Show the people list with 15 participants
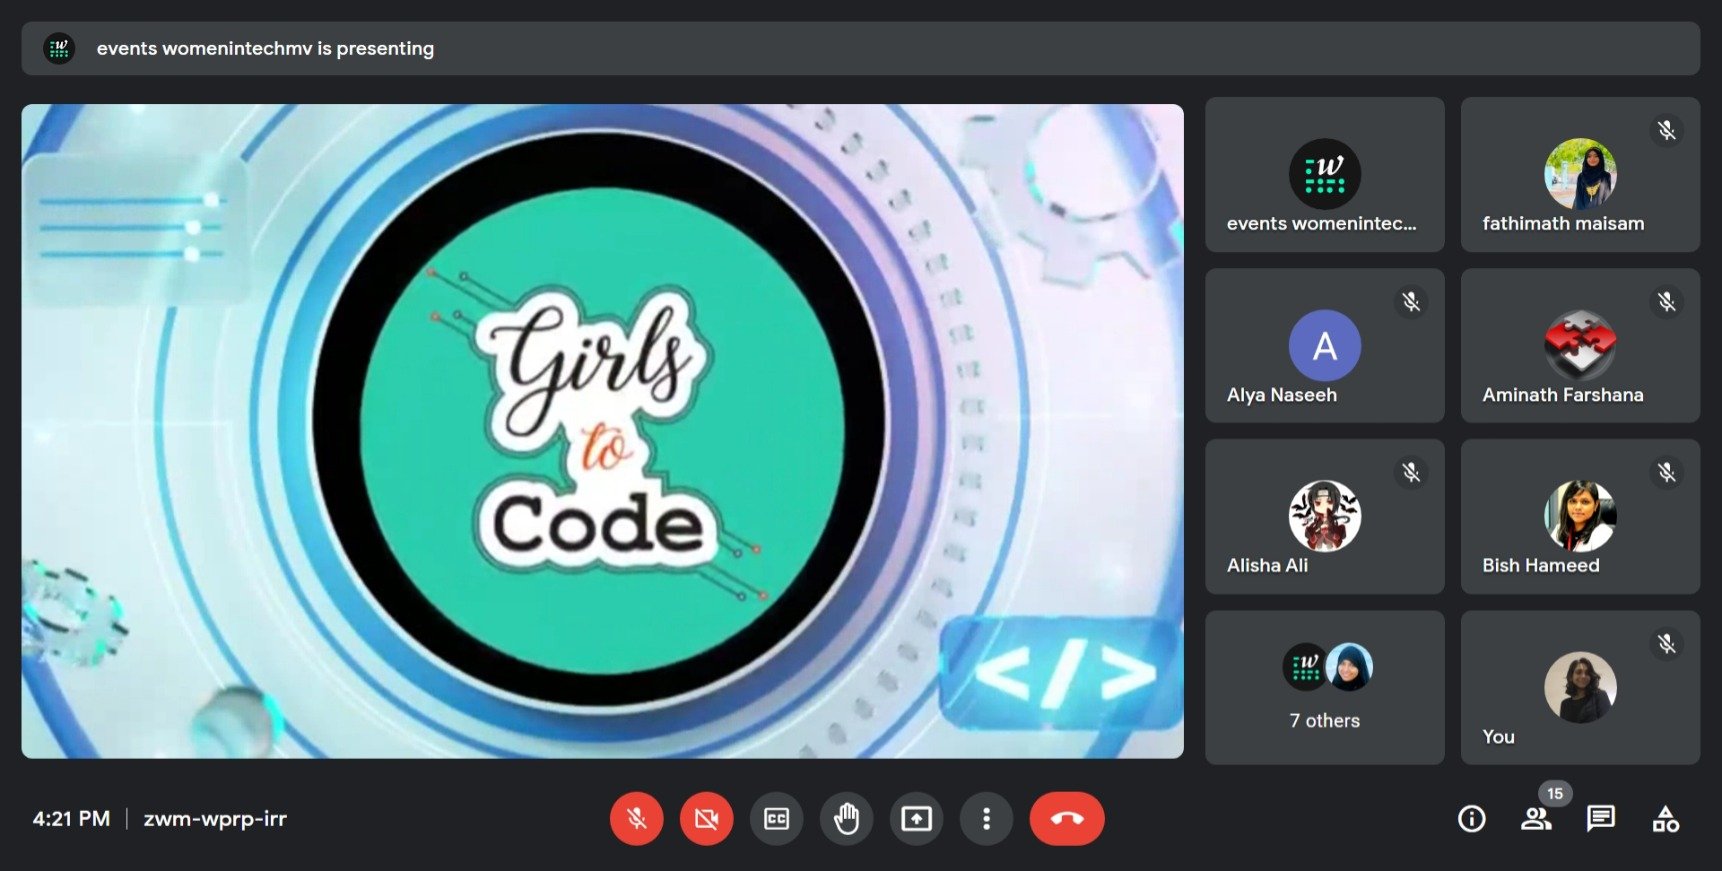The image size is (1722, 871). (x=1536, y=819)
